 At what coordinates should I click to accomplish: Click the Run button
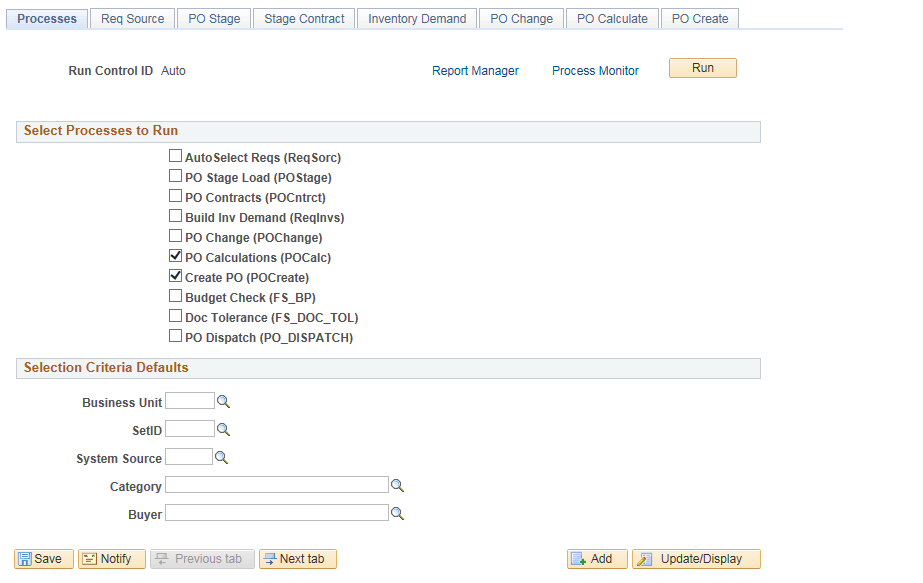(x=702, y=68)
